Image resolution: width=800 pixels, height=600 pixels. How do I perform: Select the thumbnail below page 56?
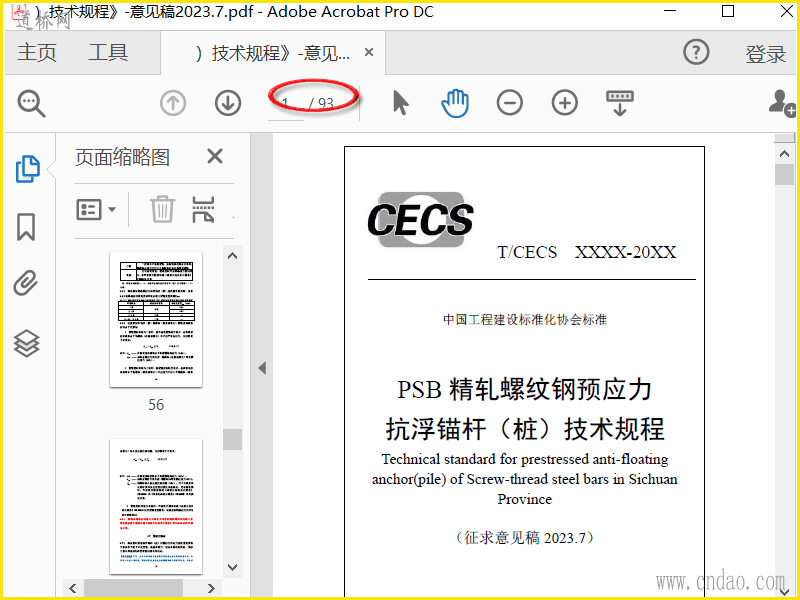tap(156, 506)
